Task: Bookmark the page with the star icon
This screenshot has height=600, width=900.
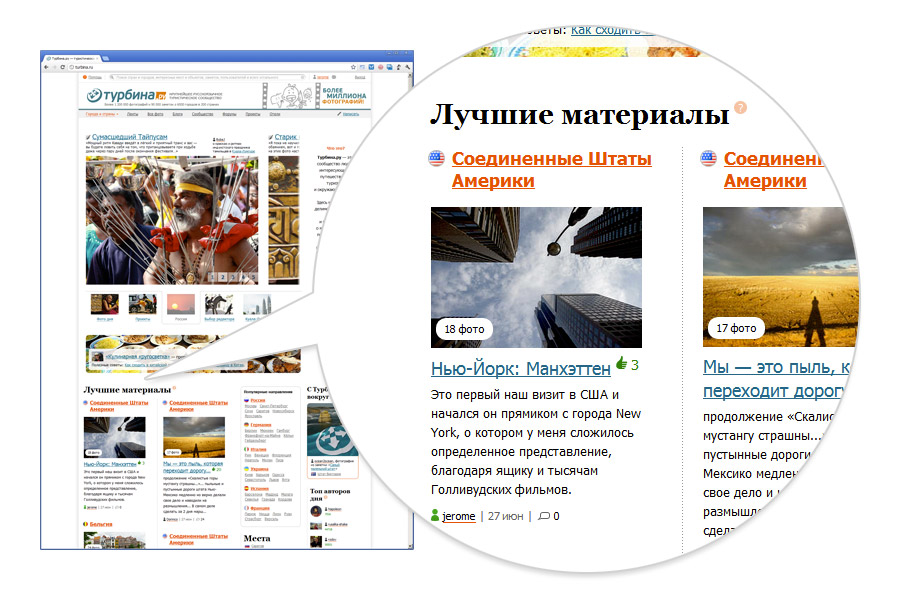Action: (x=354, y=67)
